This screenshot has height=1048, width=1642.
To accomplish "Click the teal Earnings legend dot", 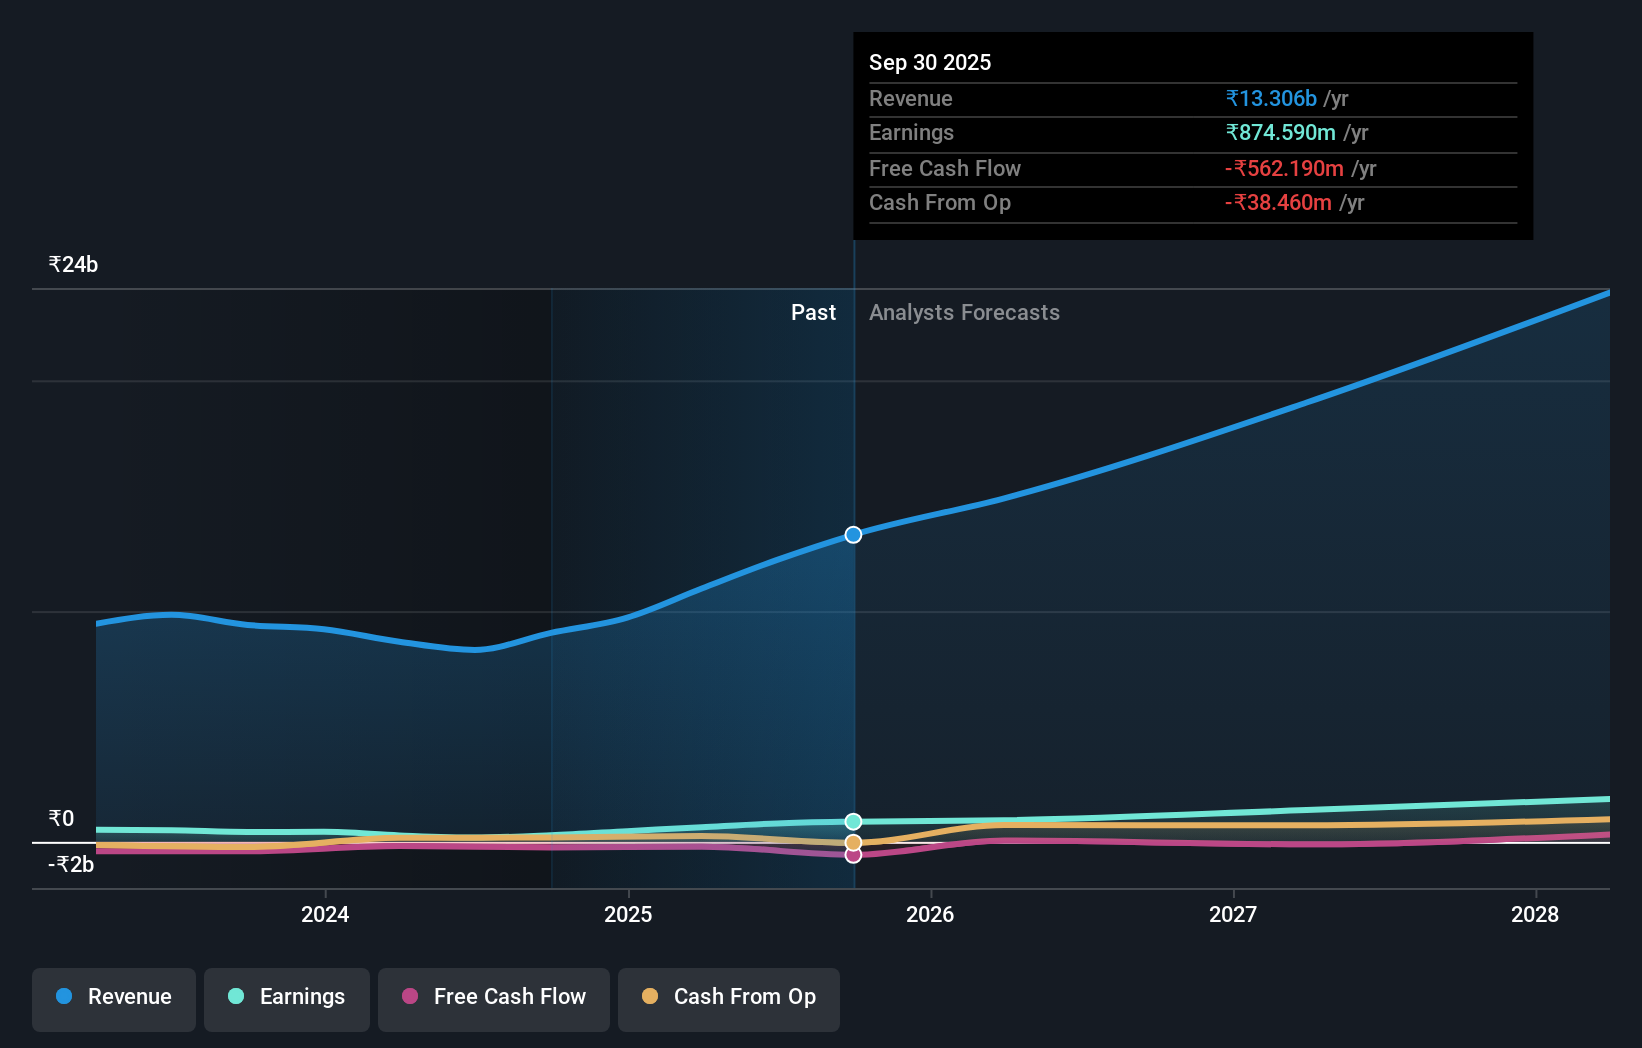I will (235, 996).
